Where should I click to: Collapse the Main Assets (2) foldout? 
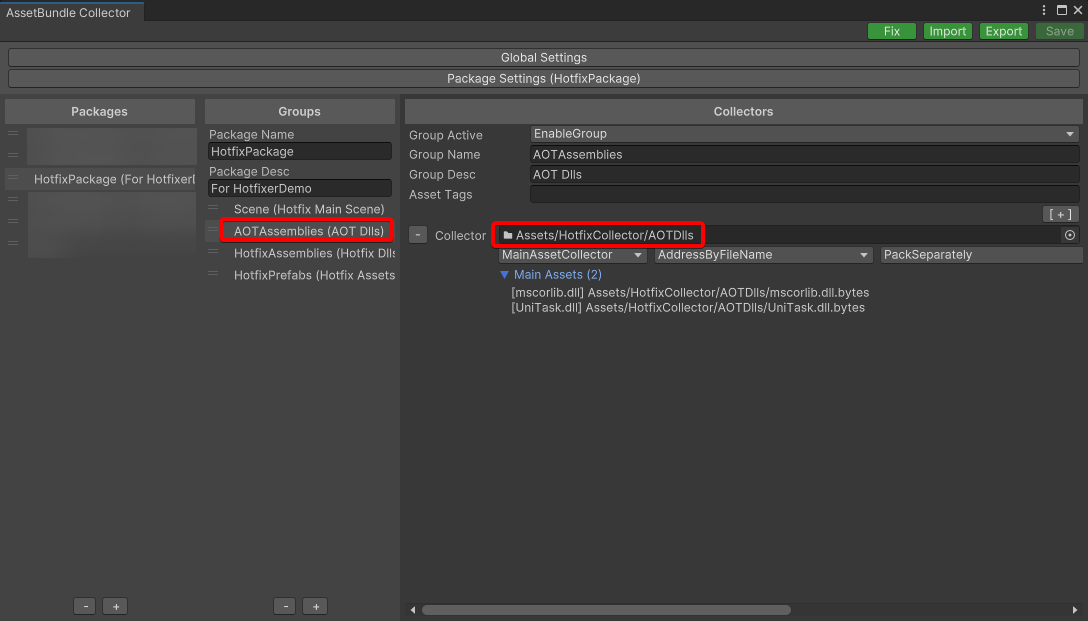[505, 274]
